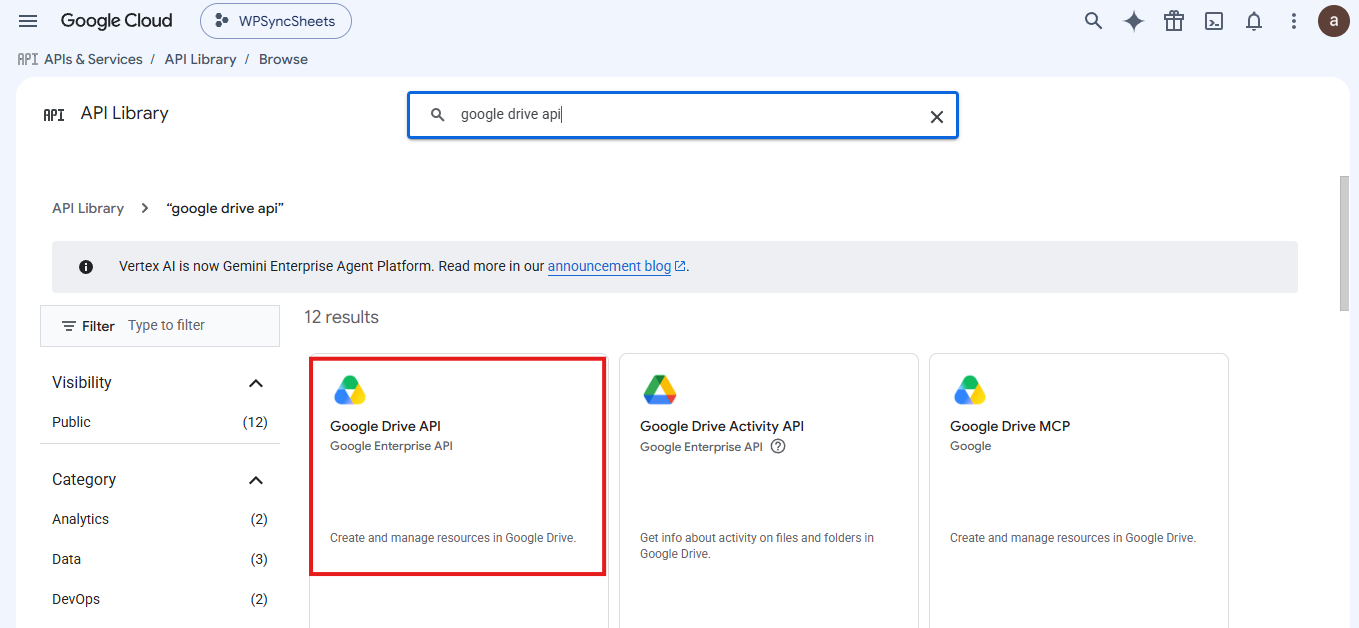Viewport: 1359px width, 628px height.
Task: Collapse the Visibility section
Action: click(x=256, y=383)
